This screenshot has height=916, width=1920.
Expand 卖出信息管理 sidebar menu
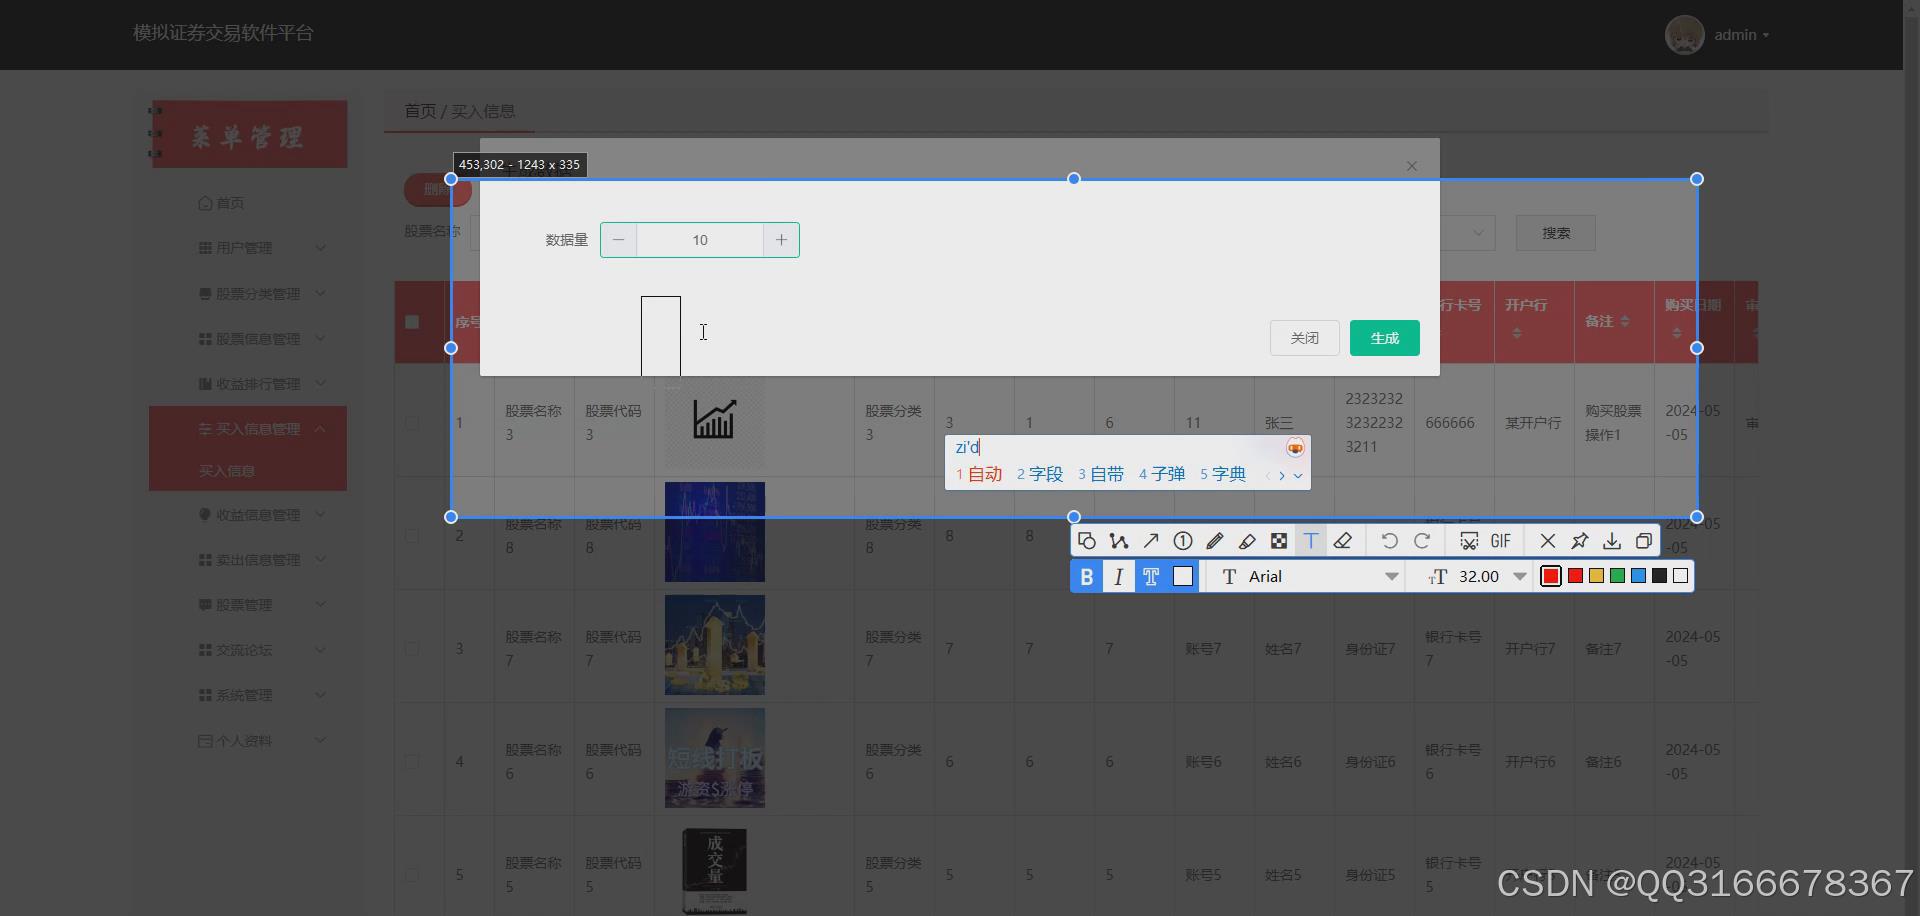(248, 560)
